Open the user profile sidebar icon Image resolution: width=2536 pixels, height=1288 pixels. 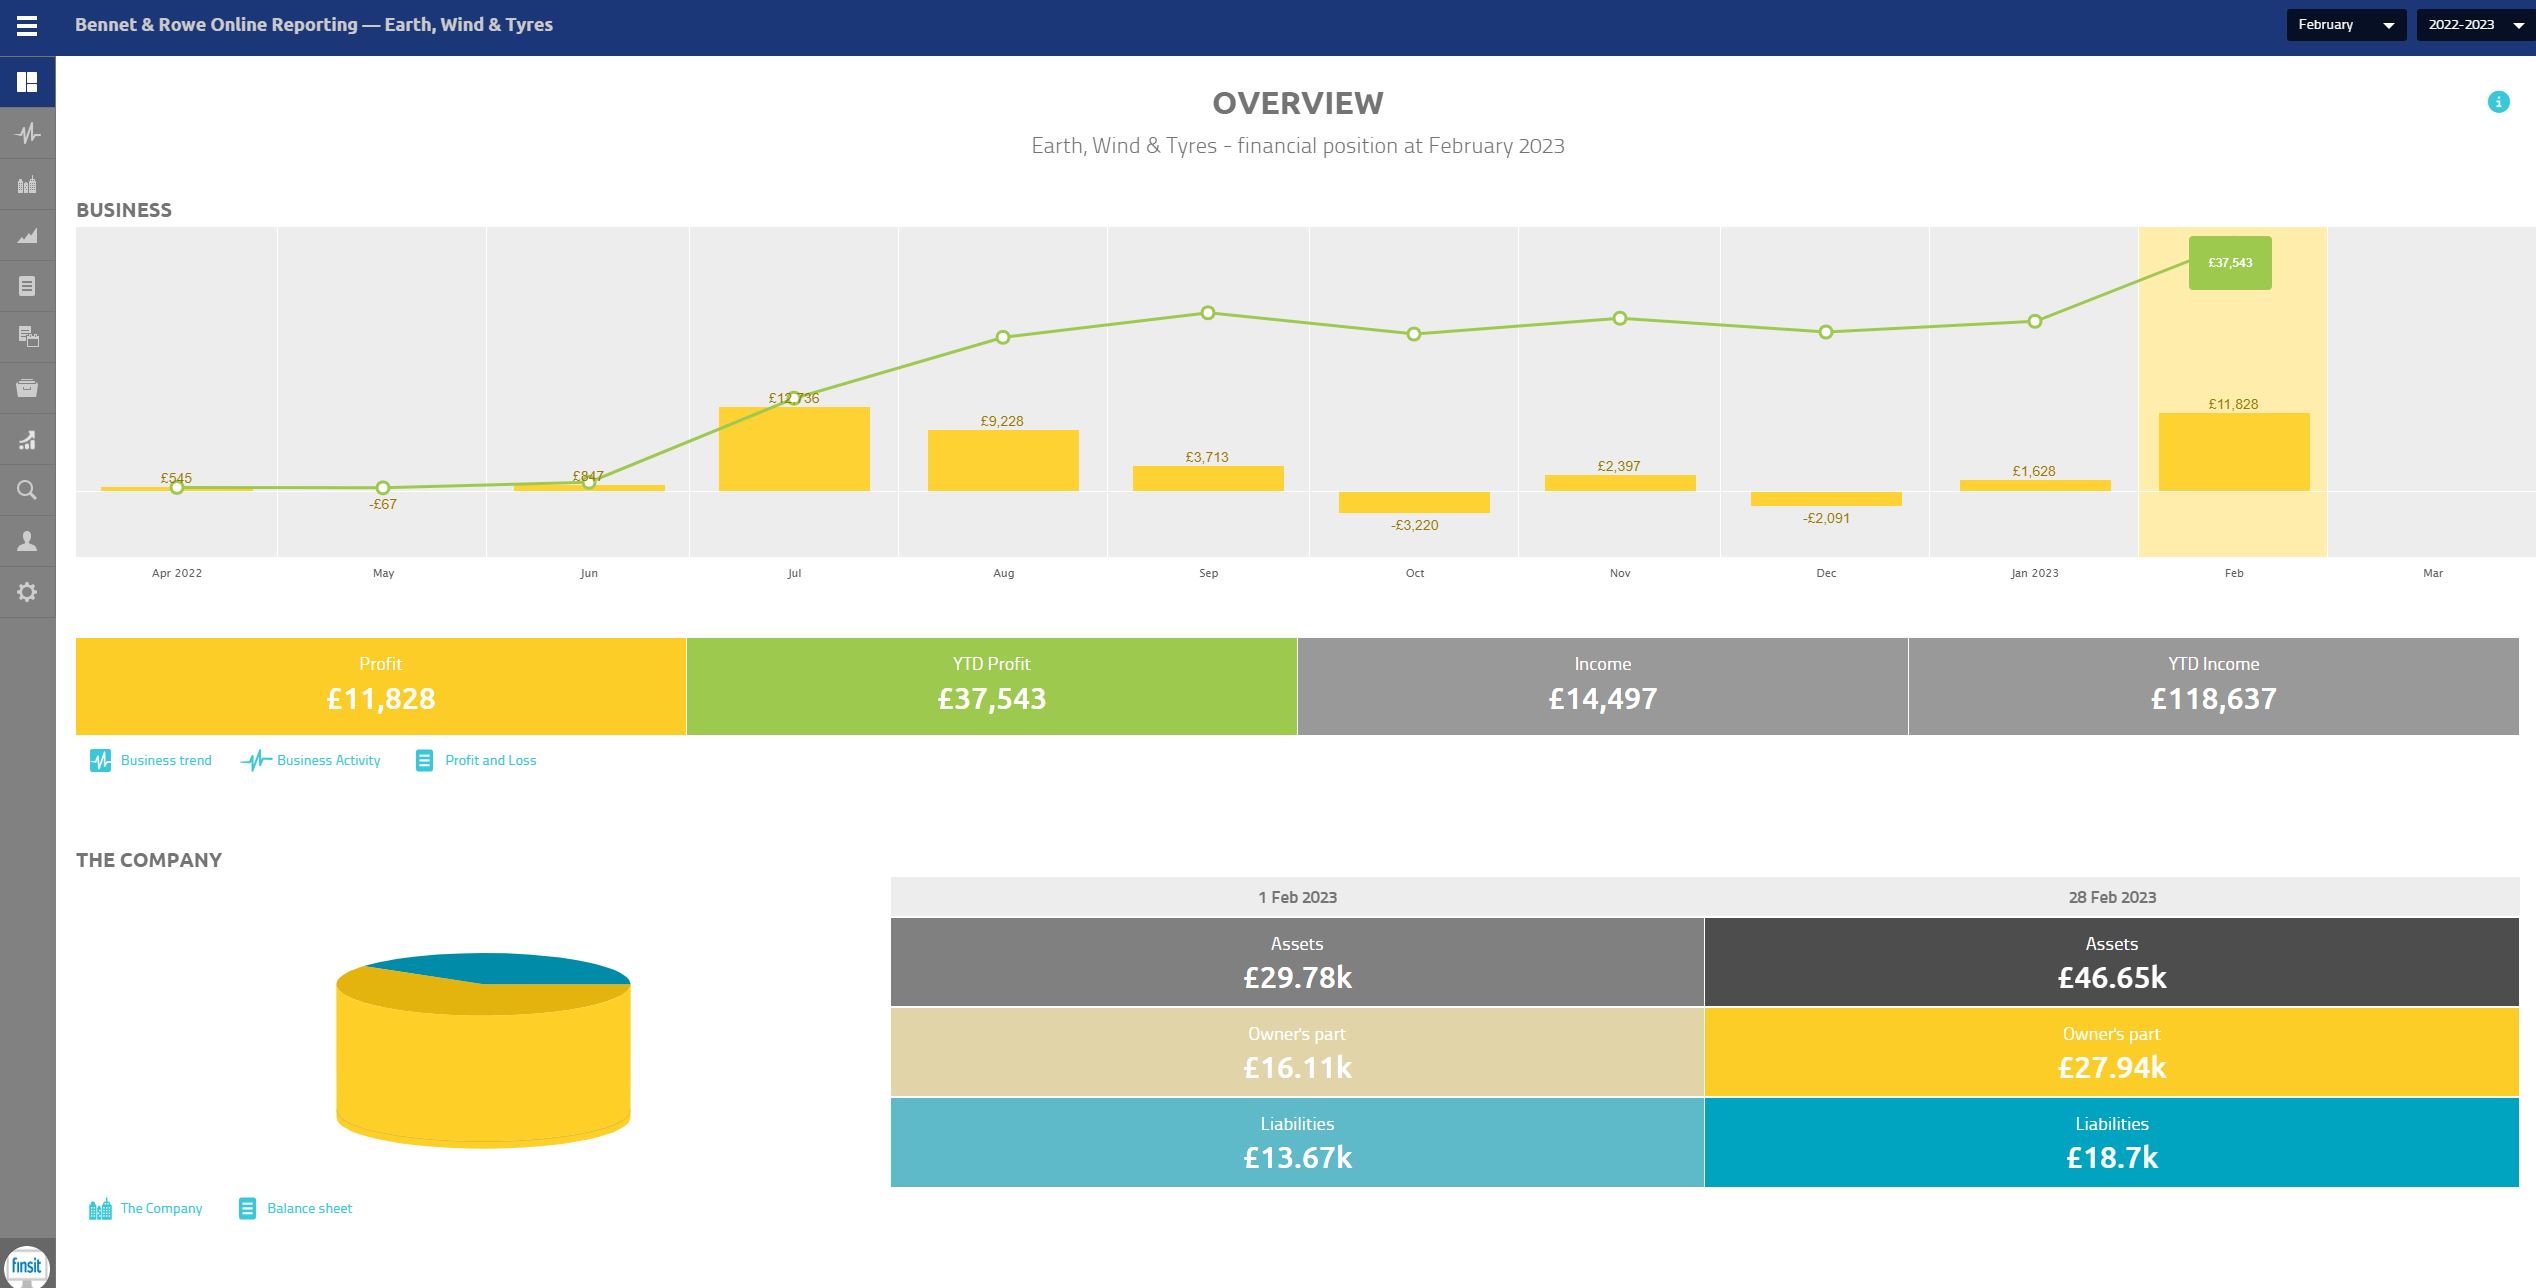[27, 541]
